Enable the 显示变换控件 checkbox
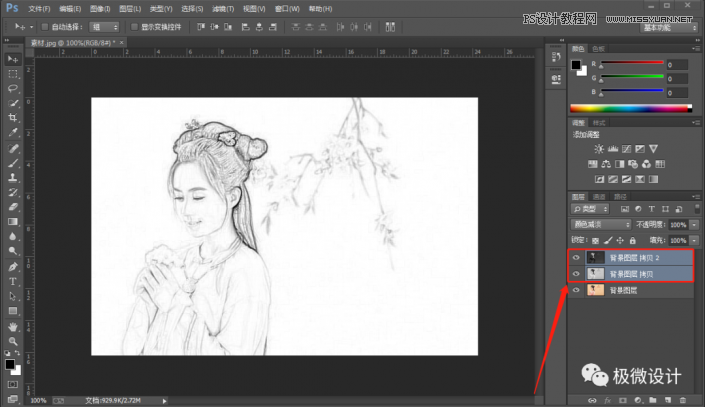 pyautogui.click(x=136, y=26)
